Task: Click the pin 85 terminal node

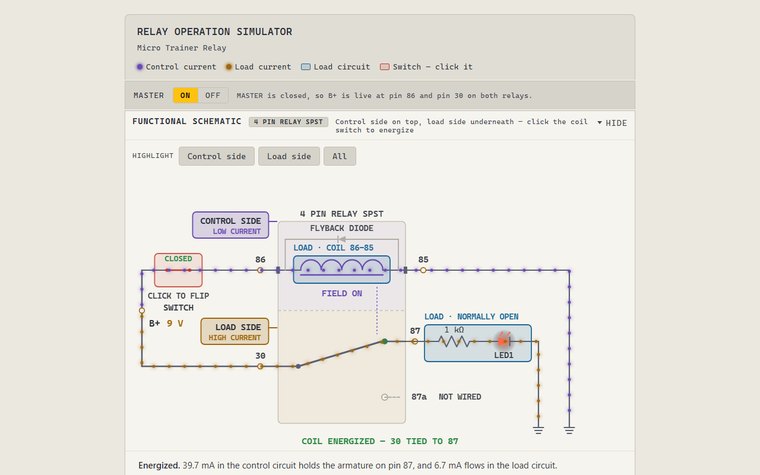Action: (x=423, y=270)
